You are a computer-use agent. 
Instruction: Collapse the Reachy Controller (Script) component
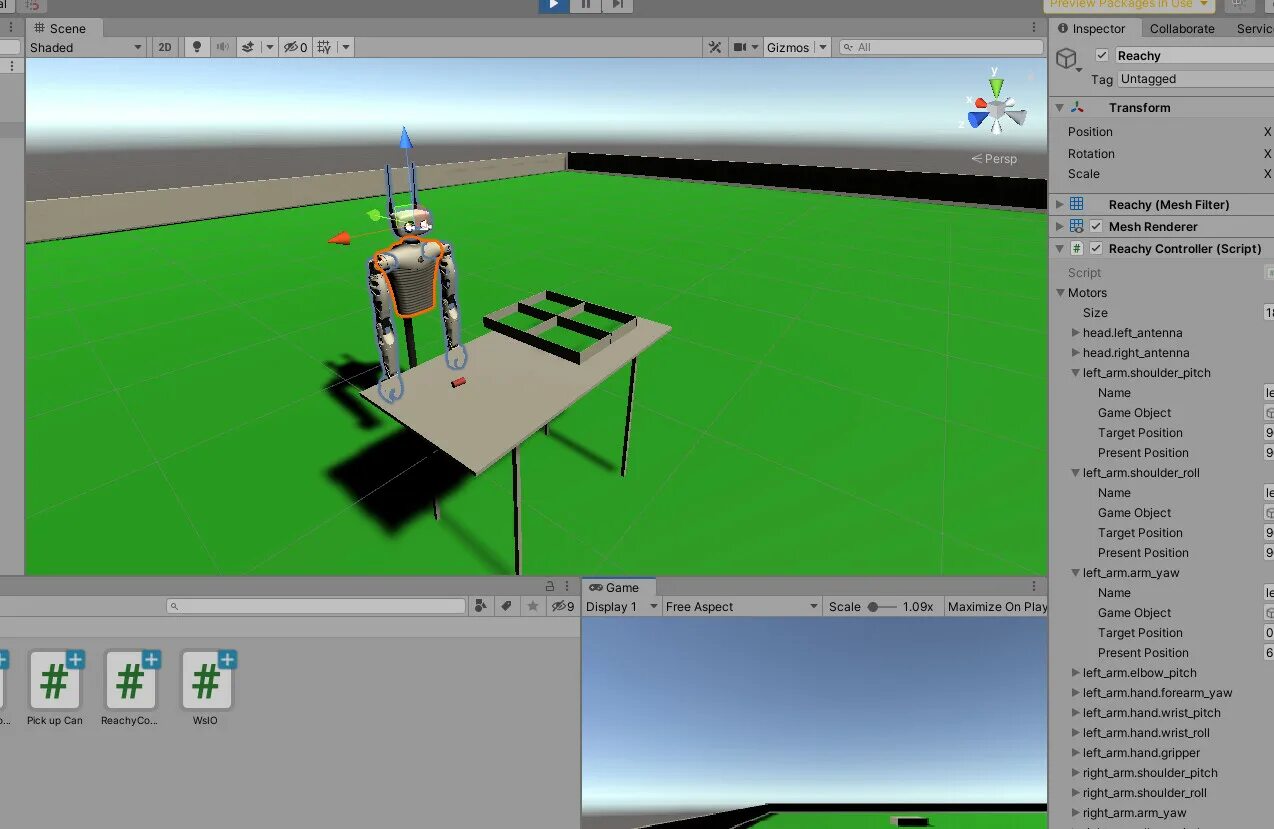point(1059,248)
